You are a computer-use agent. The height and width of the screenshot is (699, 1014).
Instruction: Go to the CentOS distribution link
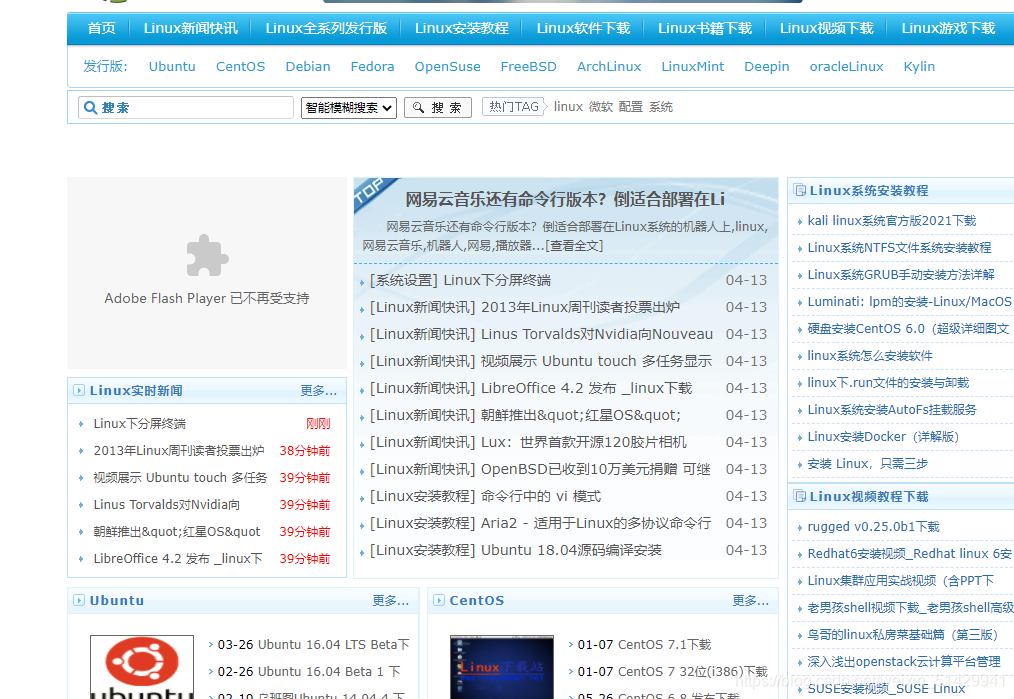[x=241, y=67]
